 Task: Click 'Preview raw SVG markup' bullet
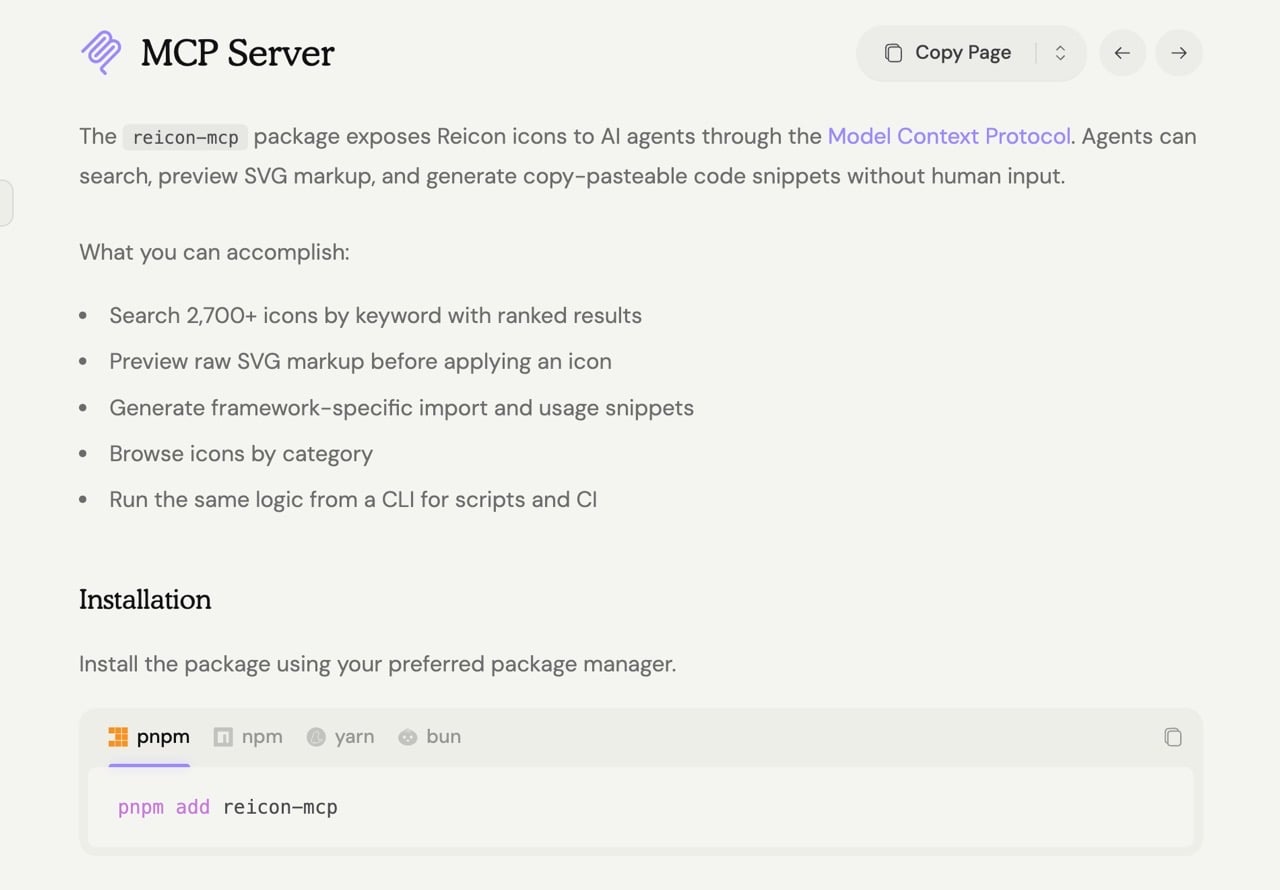click(x=360, y=362)
